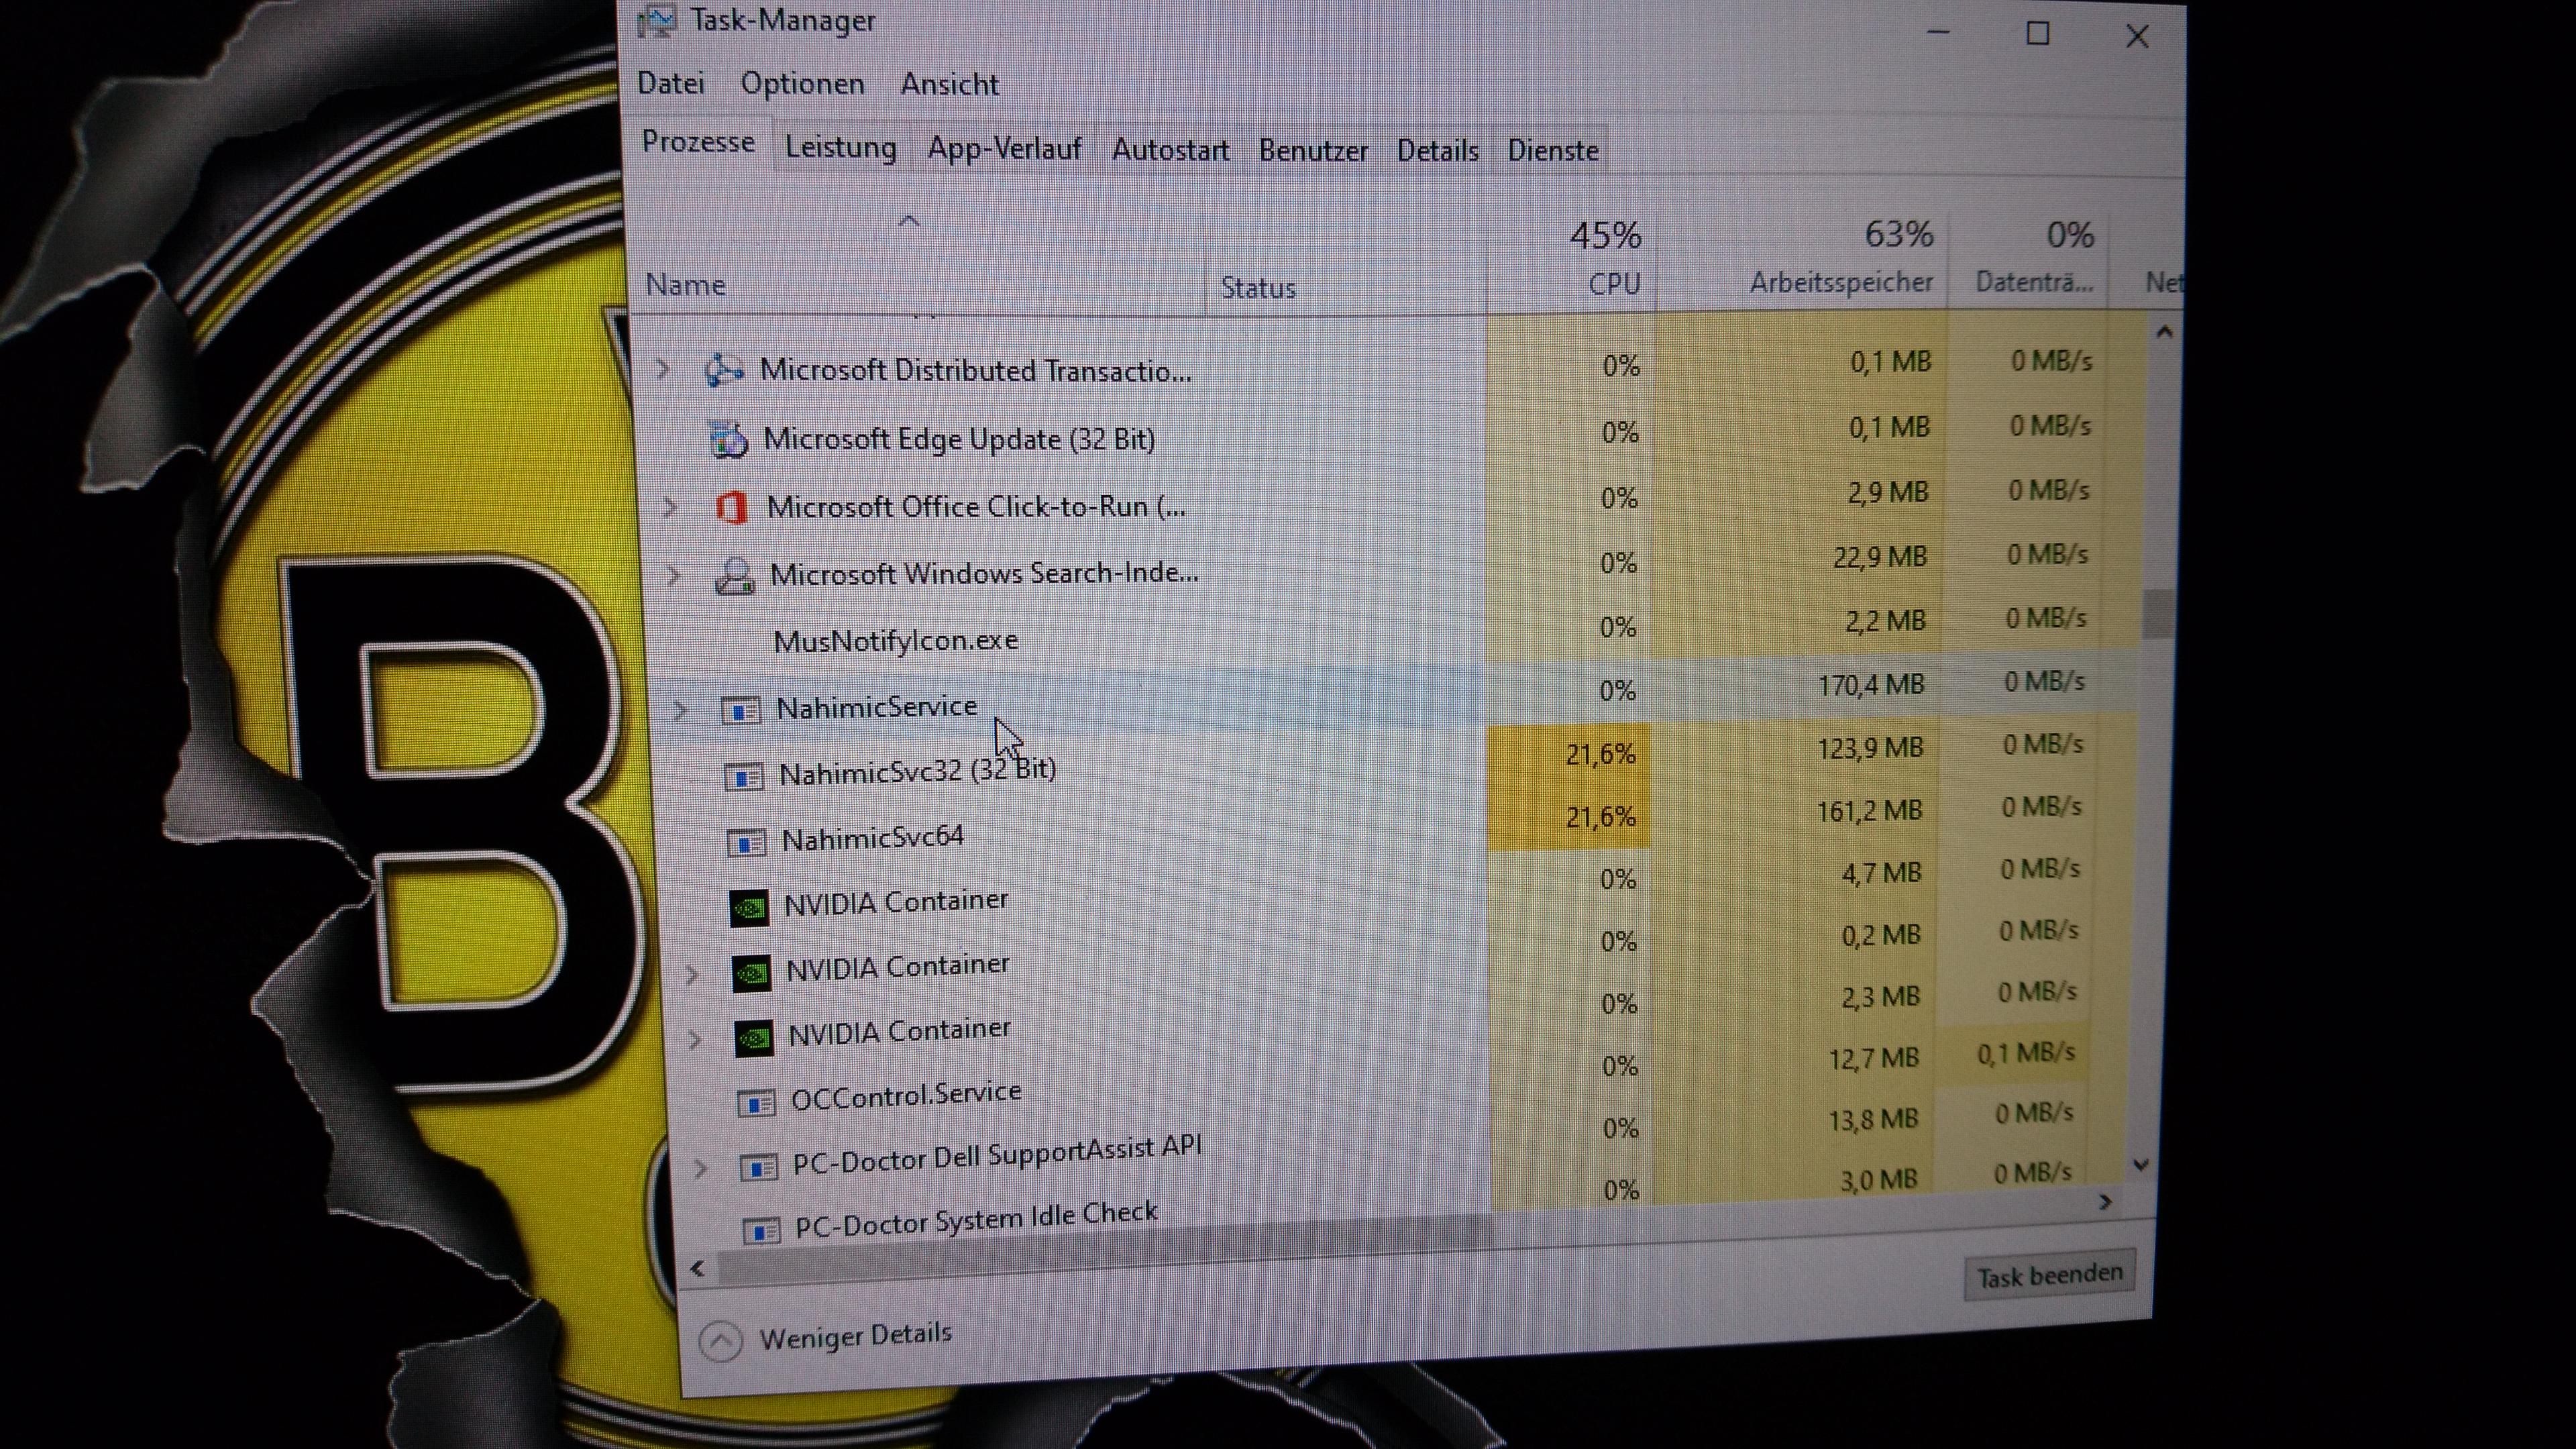Click the 0,1 MB/s disk value

click(x=2026, y=1054)
